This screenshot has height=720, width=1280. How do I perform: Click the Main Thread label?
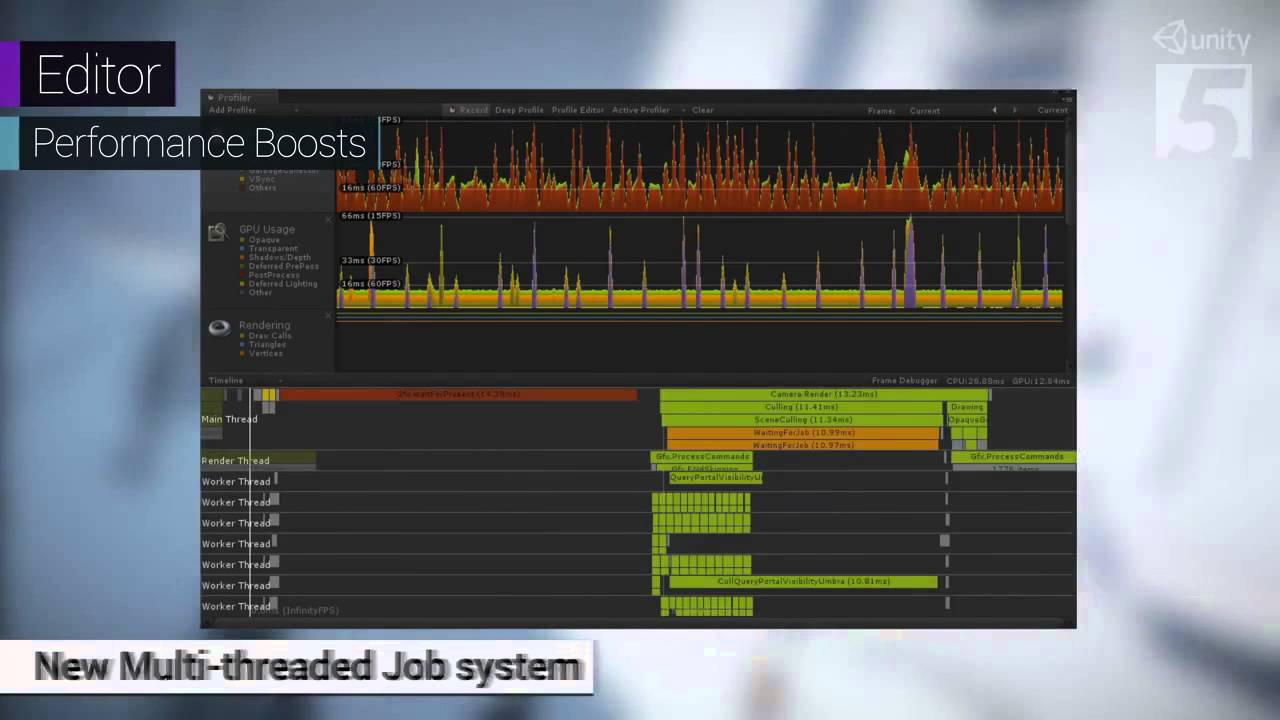(x=230, y=419)
